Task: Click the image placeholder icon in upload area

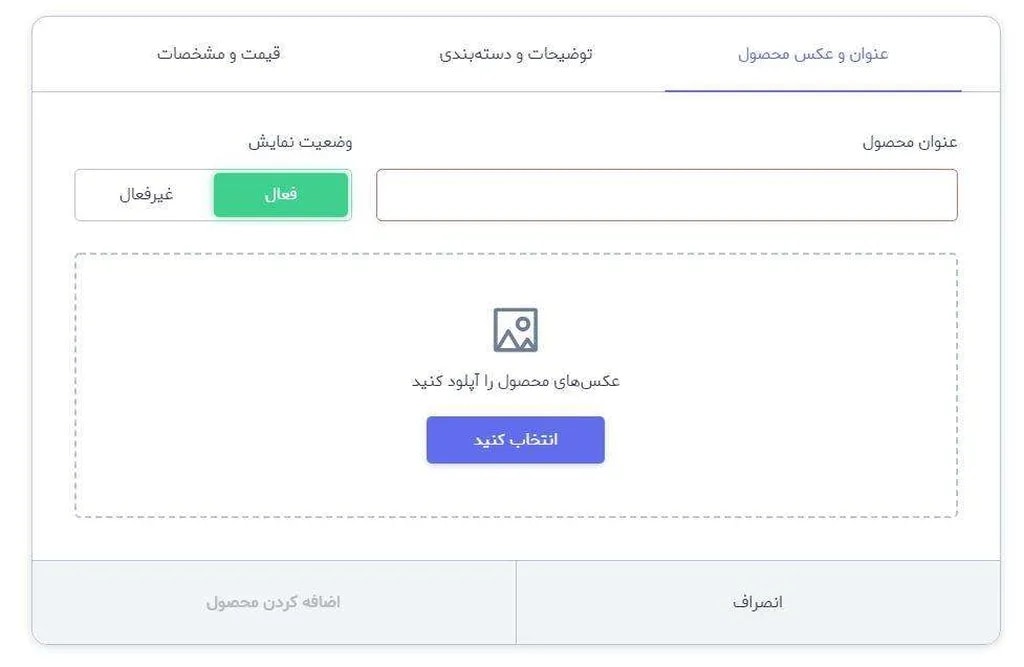Action: click(515, 330)
